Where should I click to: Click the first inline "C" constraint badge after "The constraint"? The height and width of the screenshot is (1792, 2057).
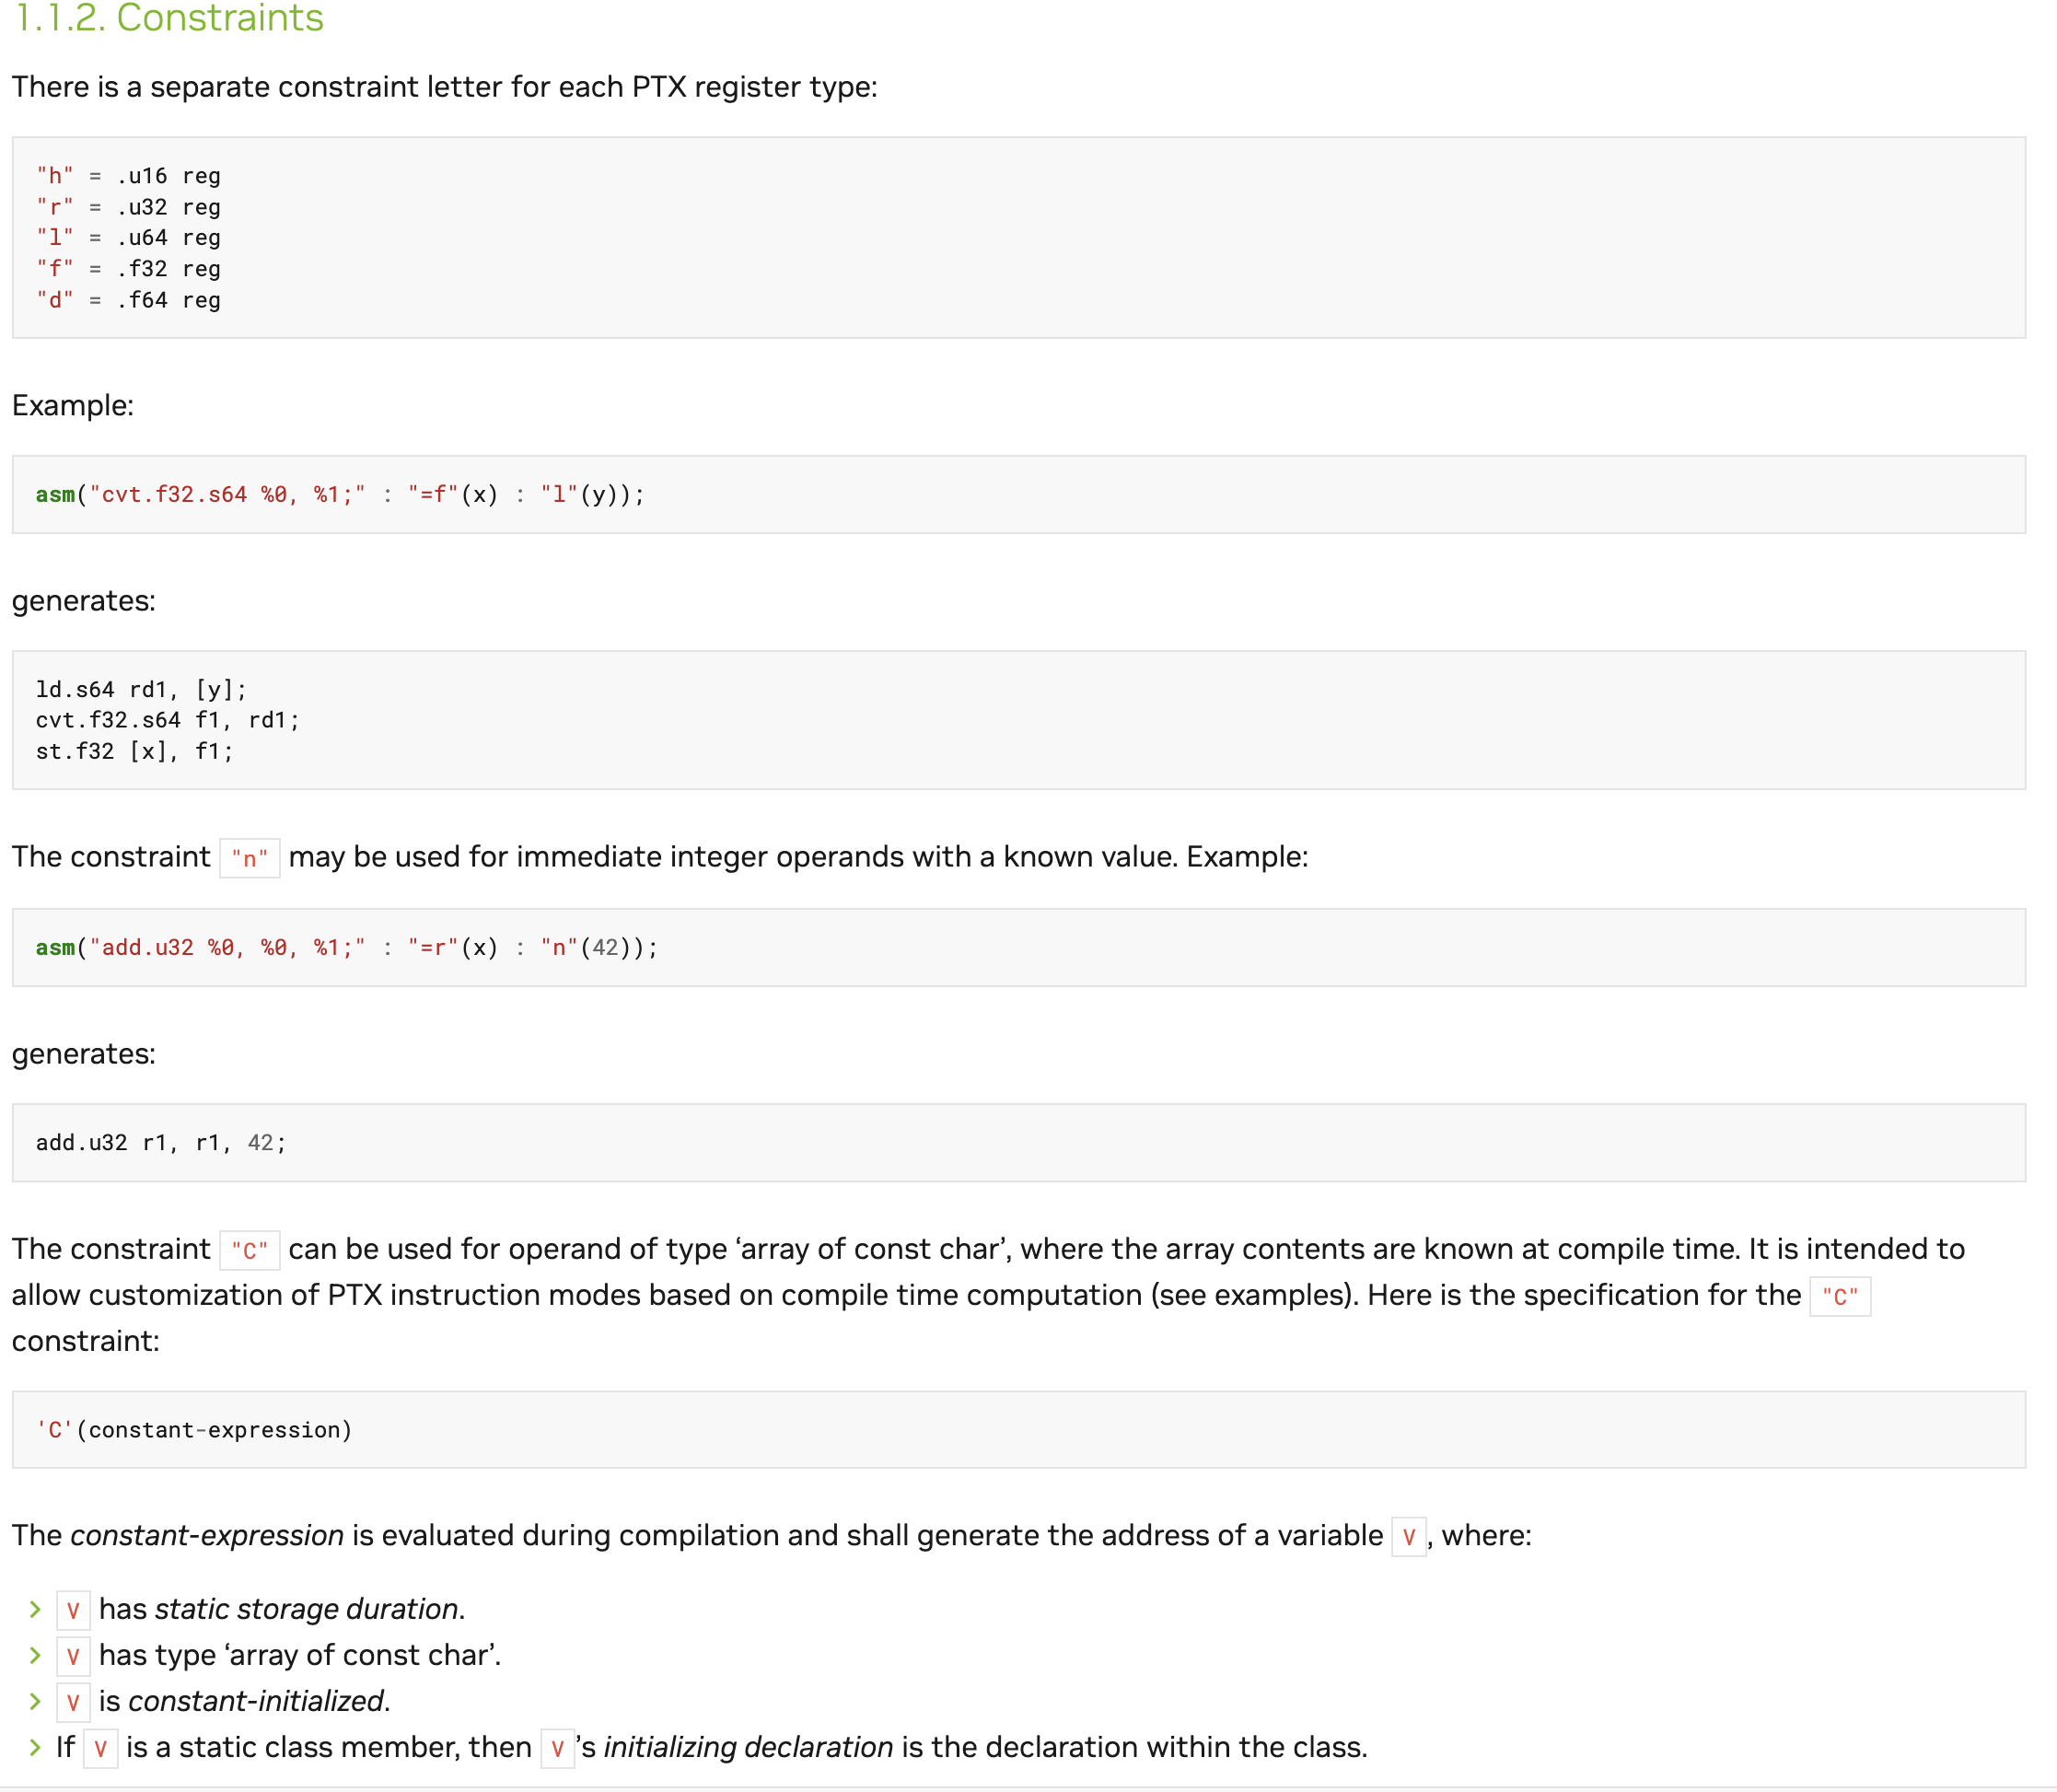(x=249, y=1250)
